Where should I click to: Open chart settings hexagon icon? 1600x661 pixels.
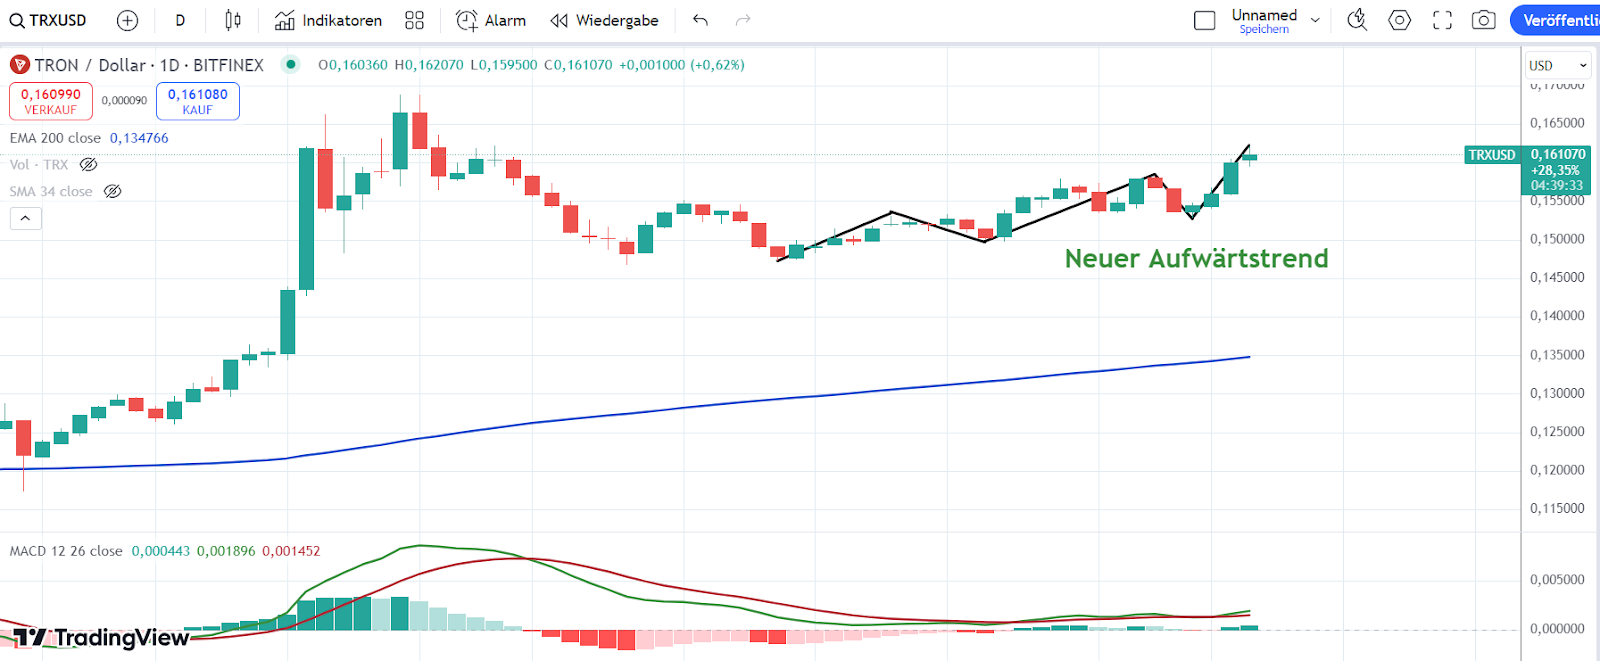(1400, 20)
